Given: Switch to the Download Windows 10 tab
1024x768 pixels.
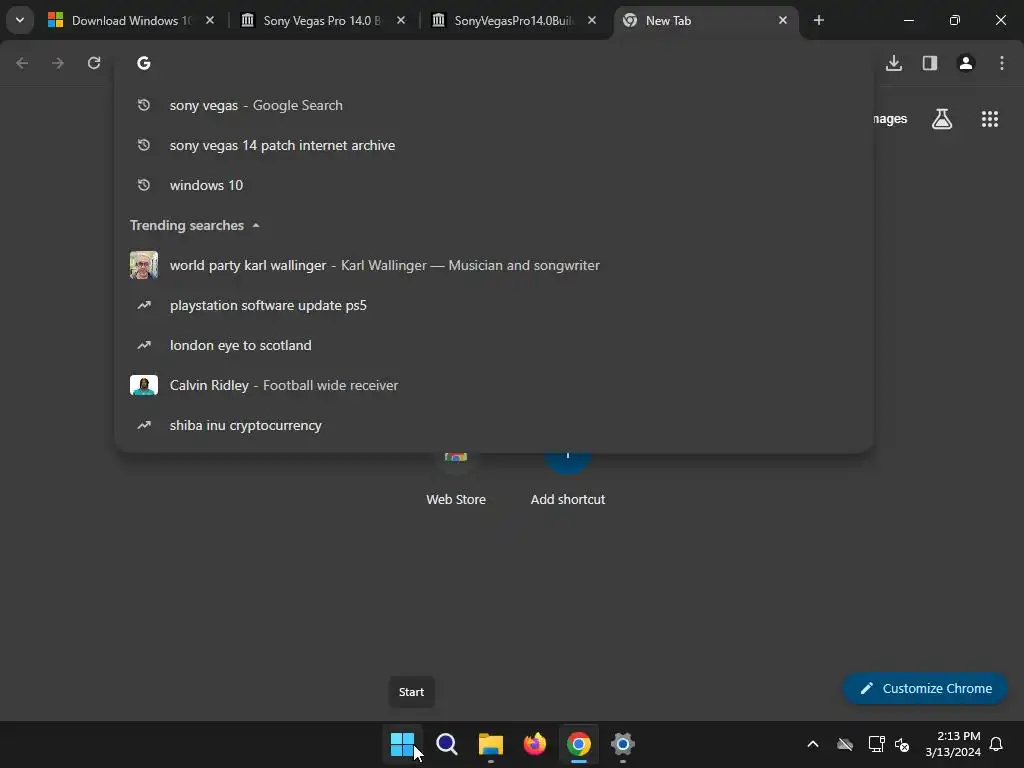Looking at the screenshot, I should 131,20.
